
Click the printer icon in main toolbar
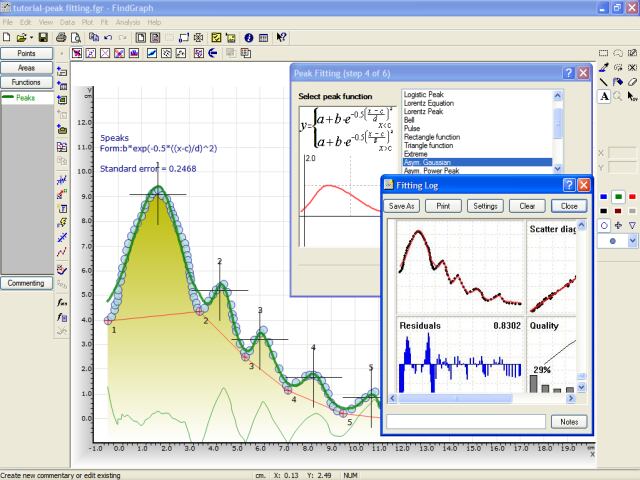(61, 38)
